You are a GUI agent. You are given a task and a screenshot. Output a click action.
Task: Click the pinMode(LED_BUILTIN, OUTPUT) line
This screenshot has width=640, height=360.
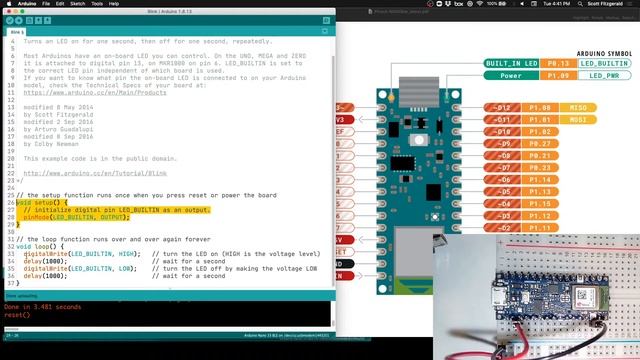coord(76,217)
